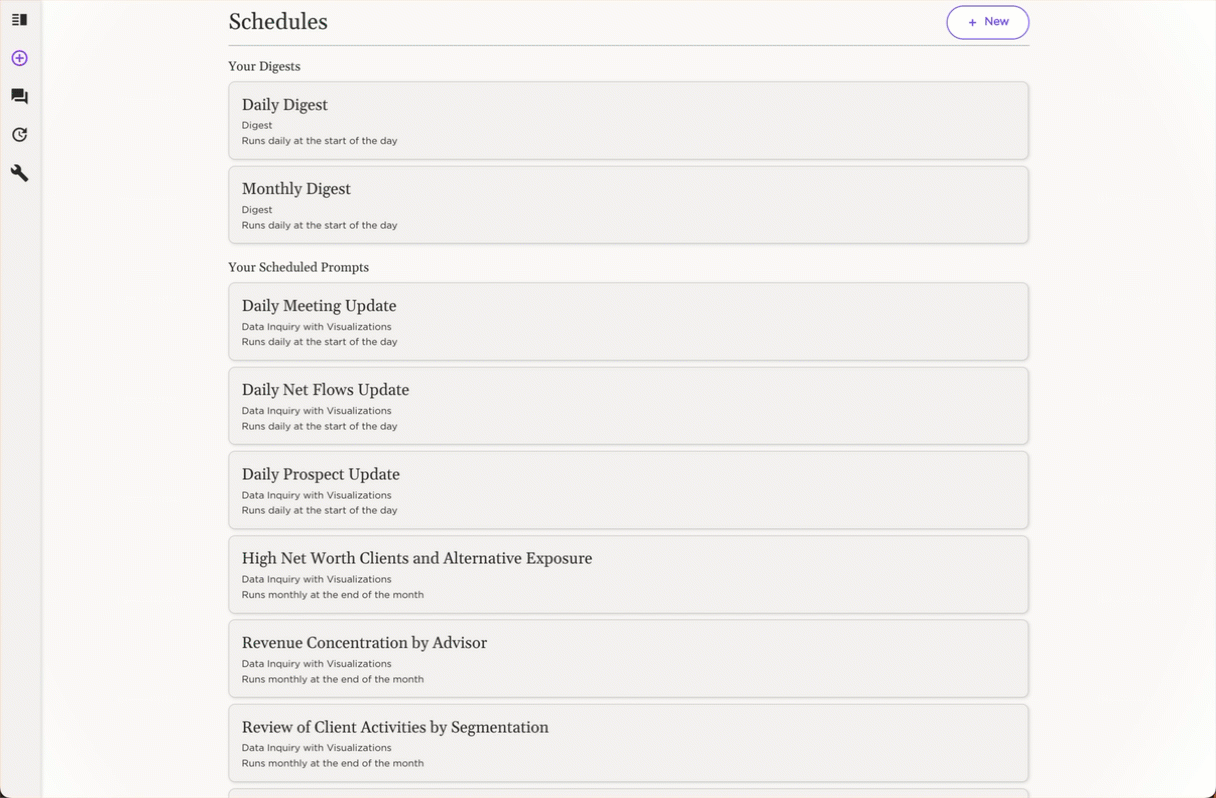Screen dimensions: 1216x798
Task: Open the chat conversations icon
Action: pos(19,97)
